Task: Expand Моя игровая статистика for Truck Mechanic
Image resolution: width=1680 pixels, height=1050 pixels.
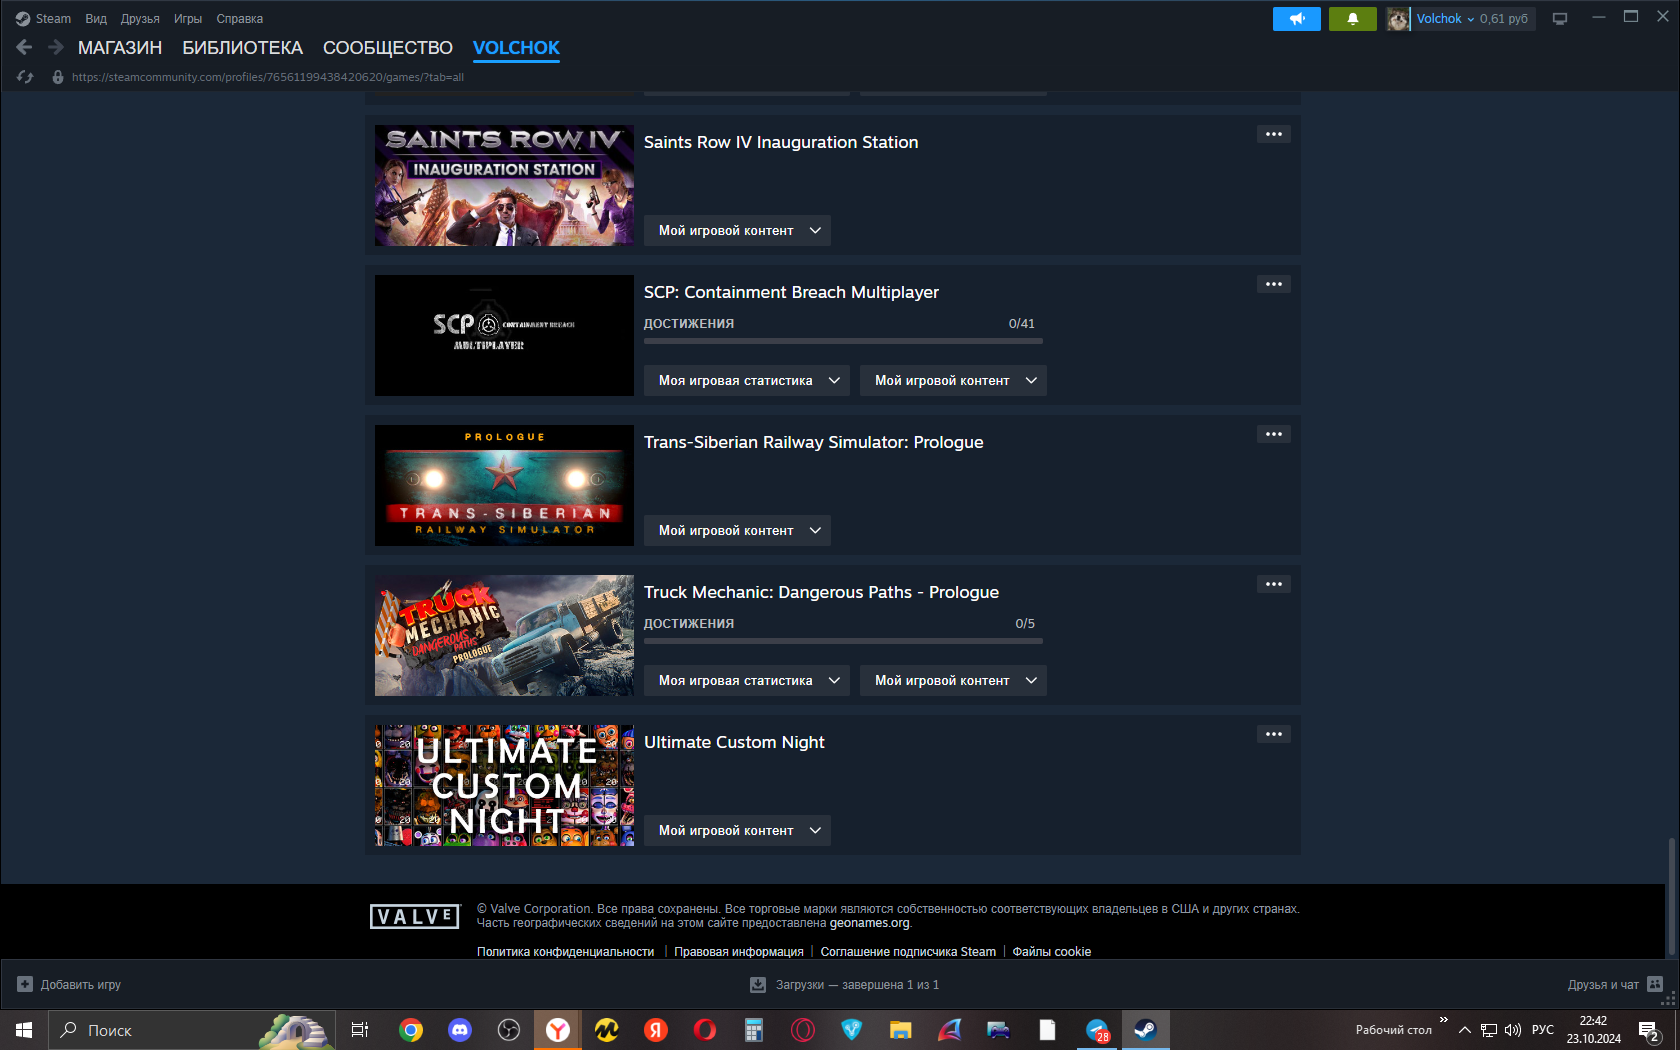Action: [747, 680]
